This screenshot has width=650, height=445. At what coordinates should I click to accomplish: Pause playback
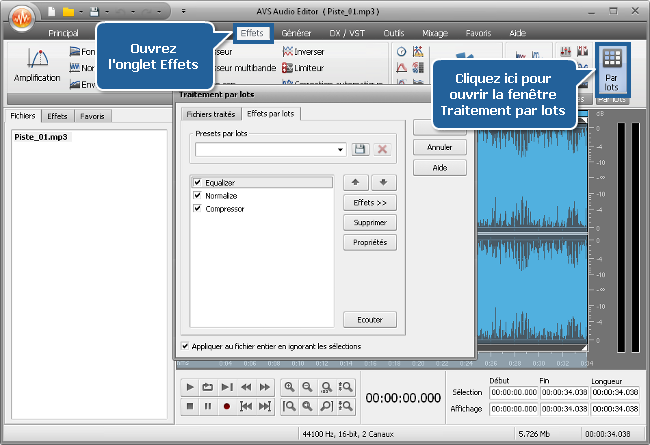coord(208,406)
